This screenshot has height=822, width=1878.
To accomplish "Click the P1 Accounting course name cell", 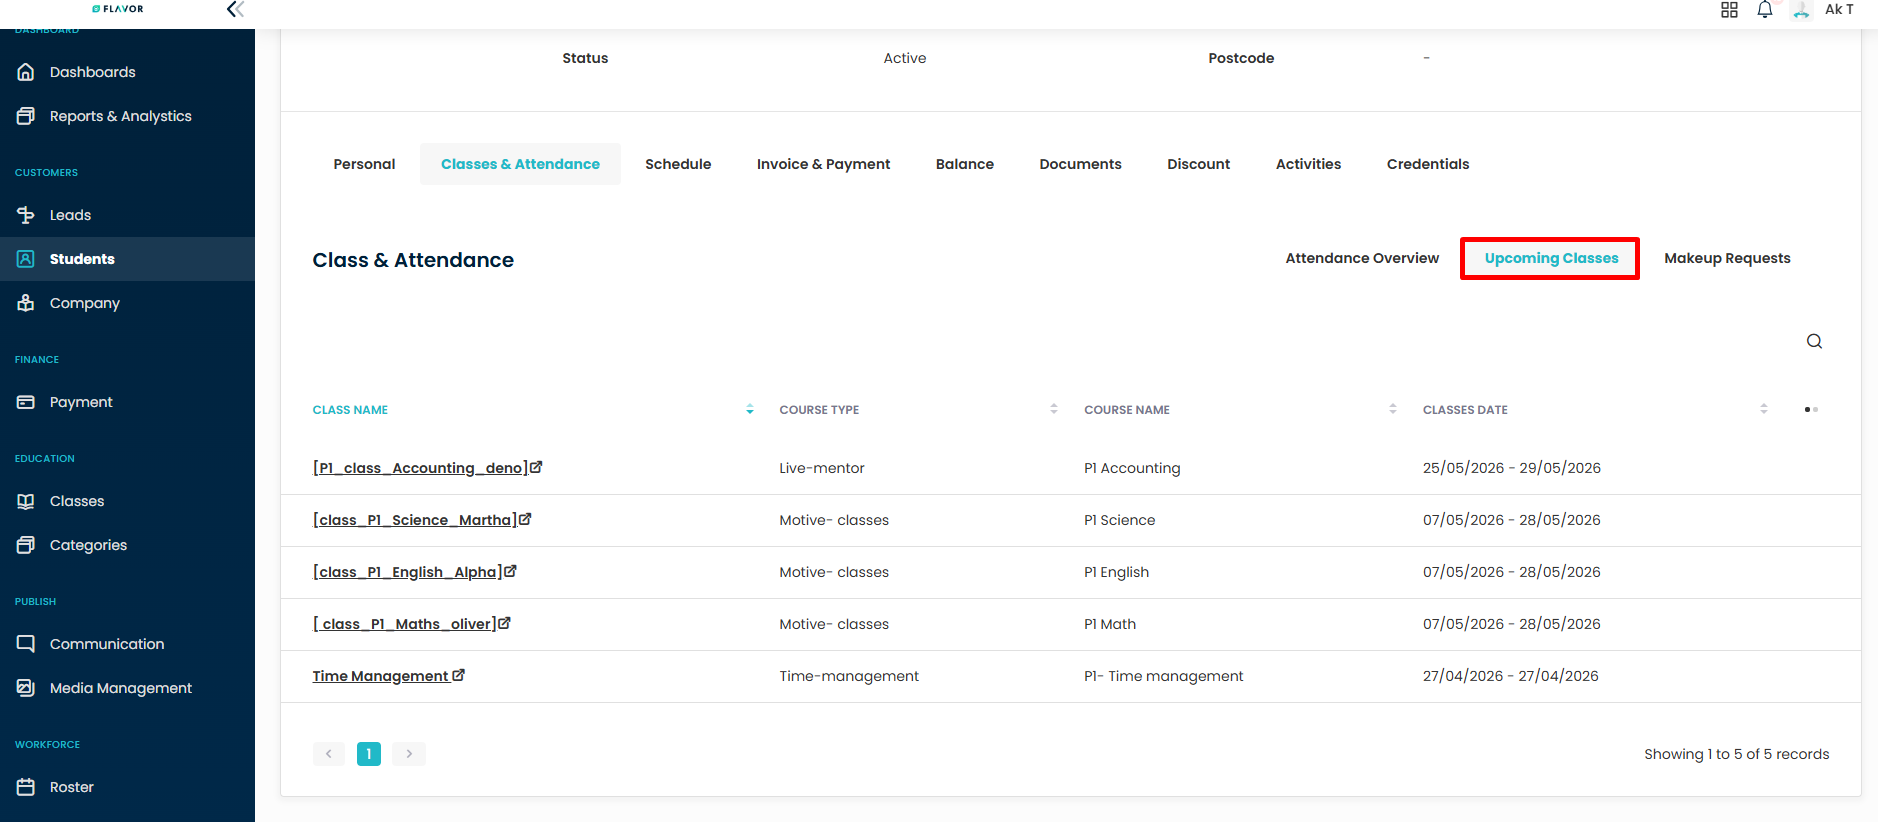I will (x=1132, y=468).
